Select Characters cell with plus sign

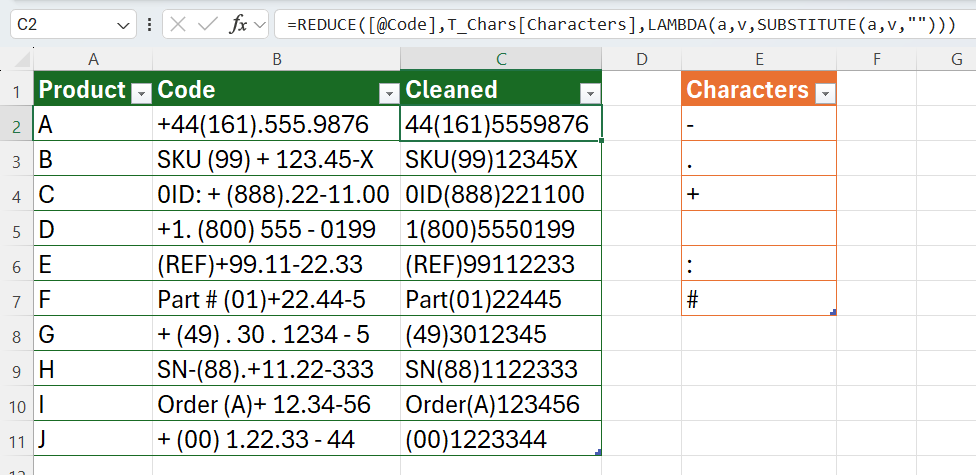759,194
